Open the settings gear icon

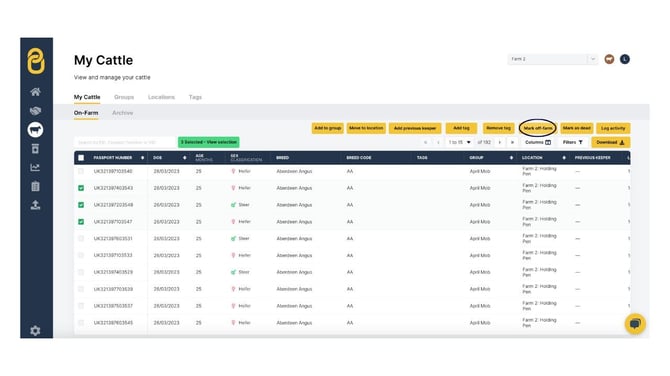pyautogui.click(x=35, y=331)
